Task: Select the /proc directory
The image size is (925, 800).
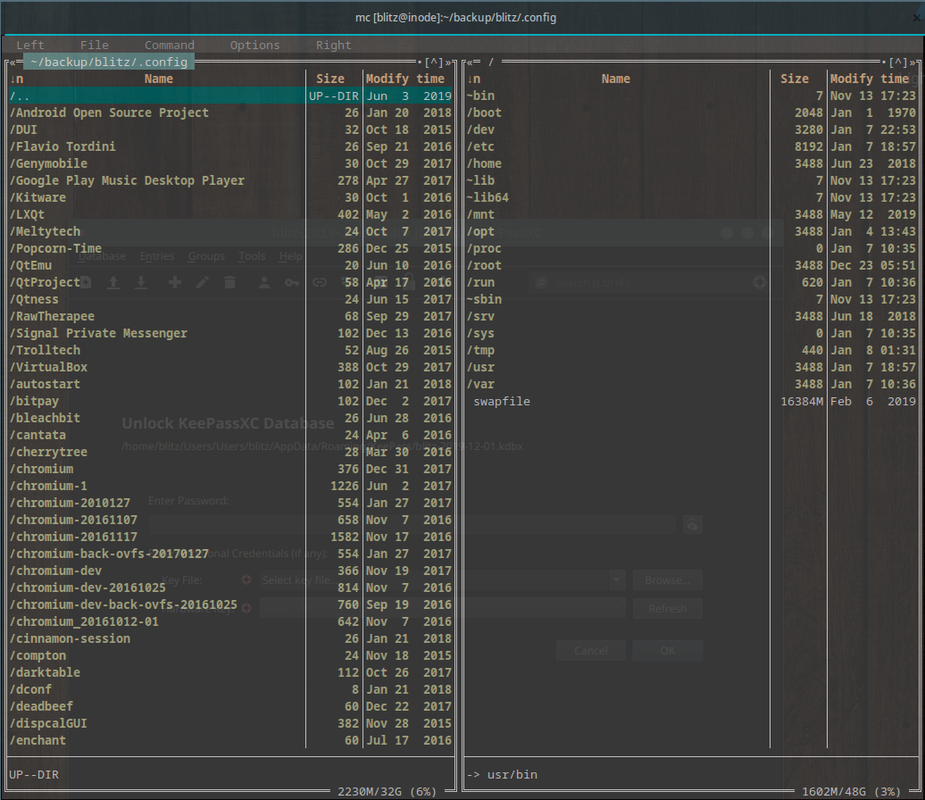Action: pos(691,248)
